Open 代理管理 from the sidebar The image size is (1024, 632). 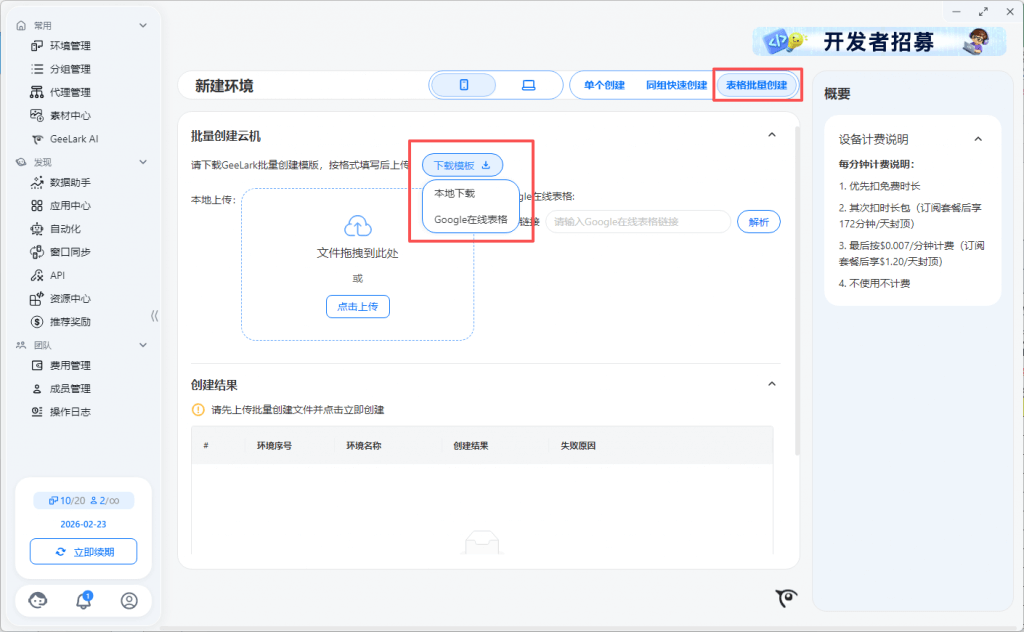pos(70,92)
